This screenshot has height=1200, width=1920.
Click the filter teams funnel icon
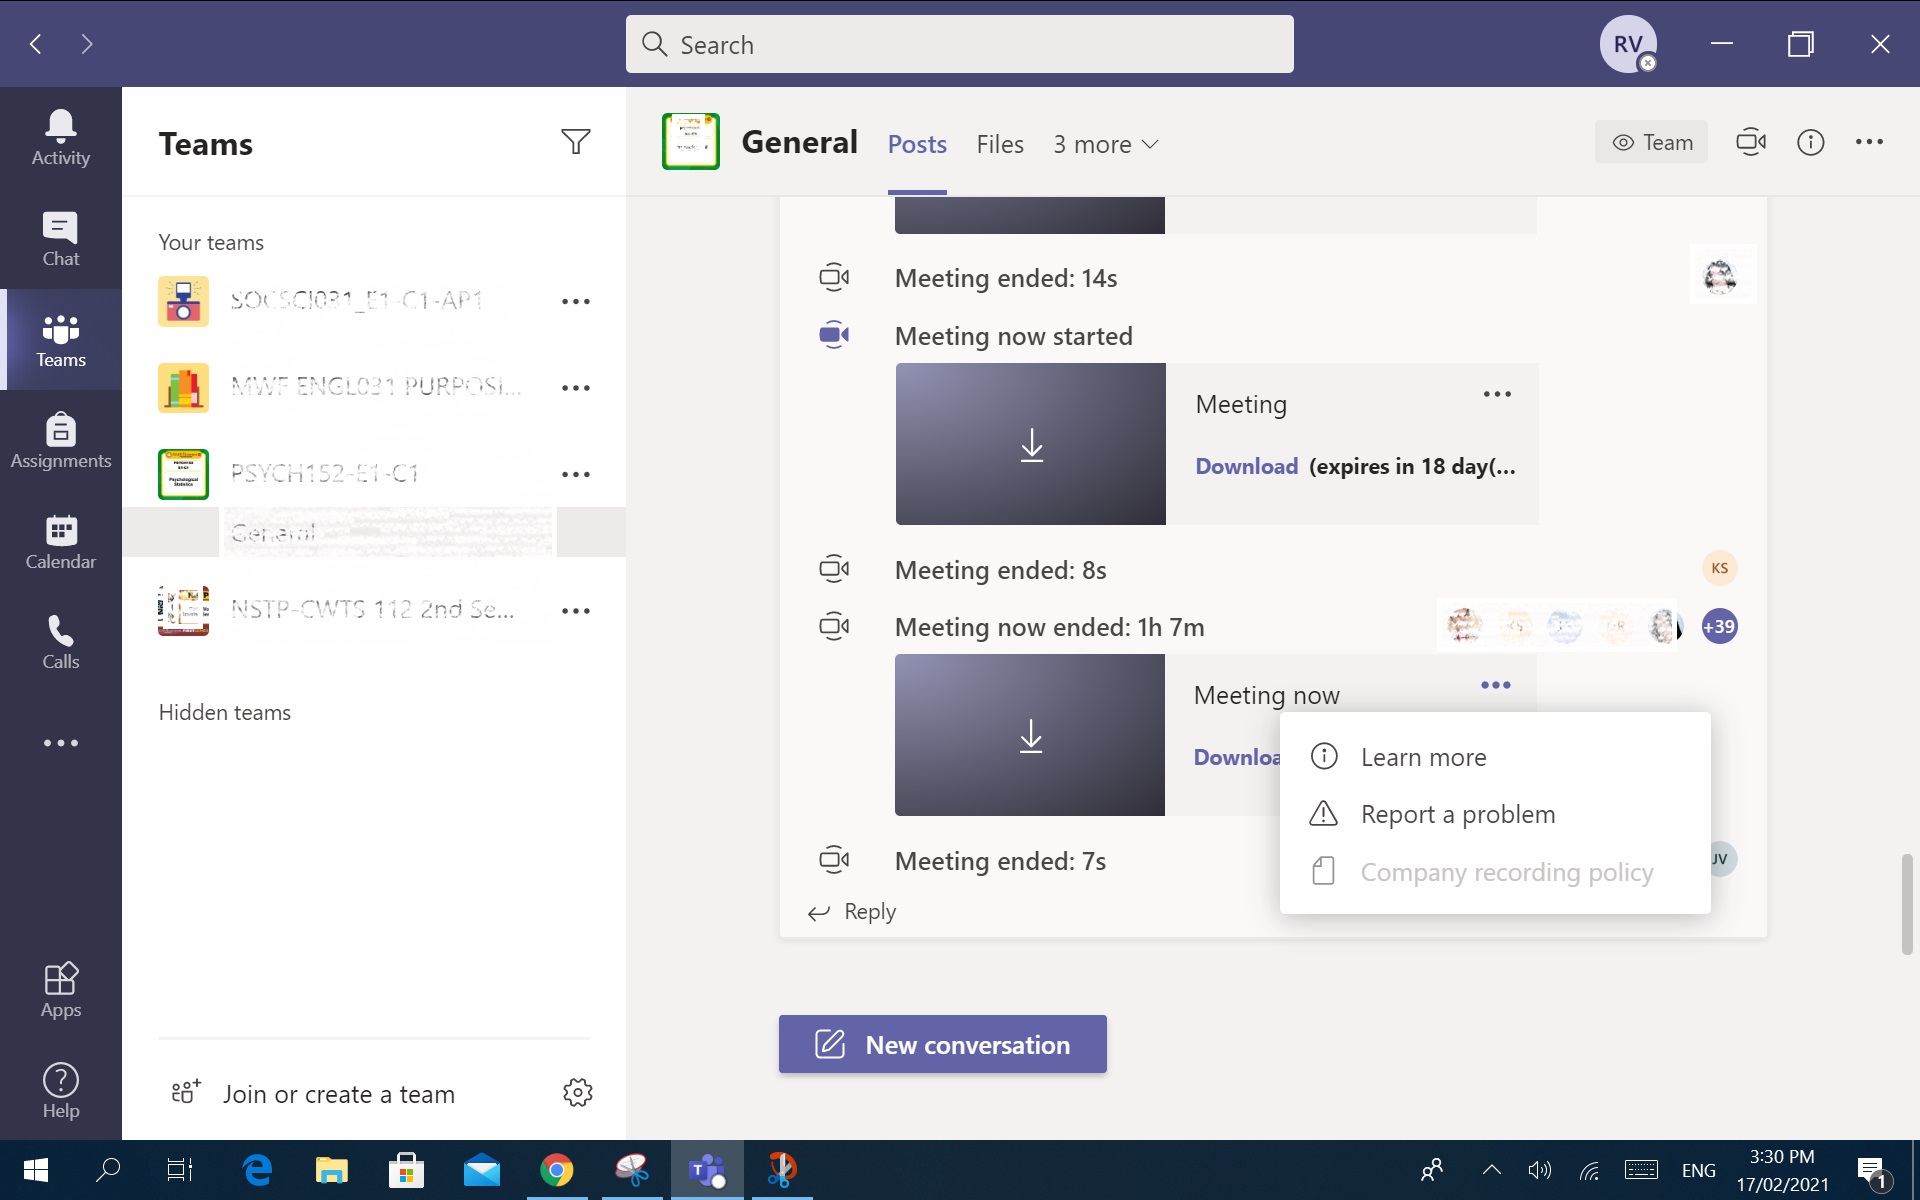(x=575, y=142)
